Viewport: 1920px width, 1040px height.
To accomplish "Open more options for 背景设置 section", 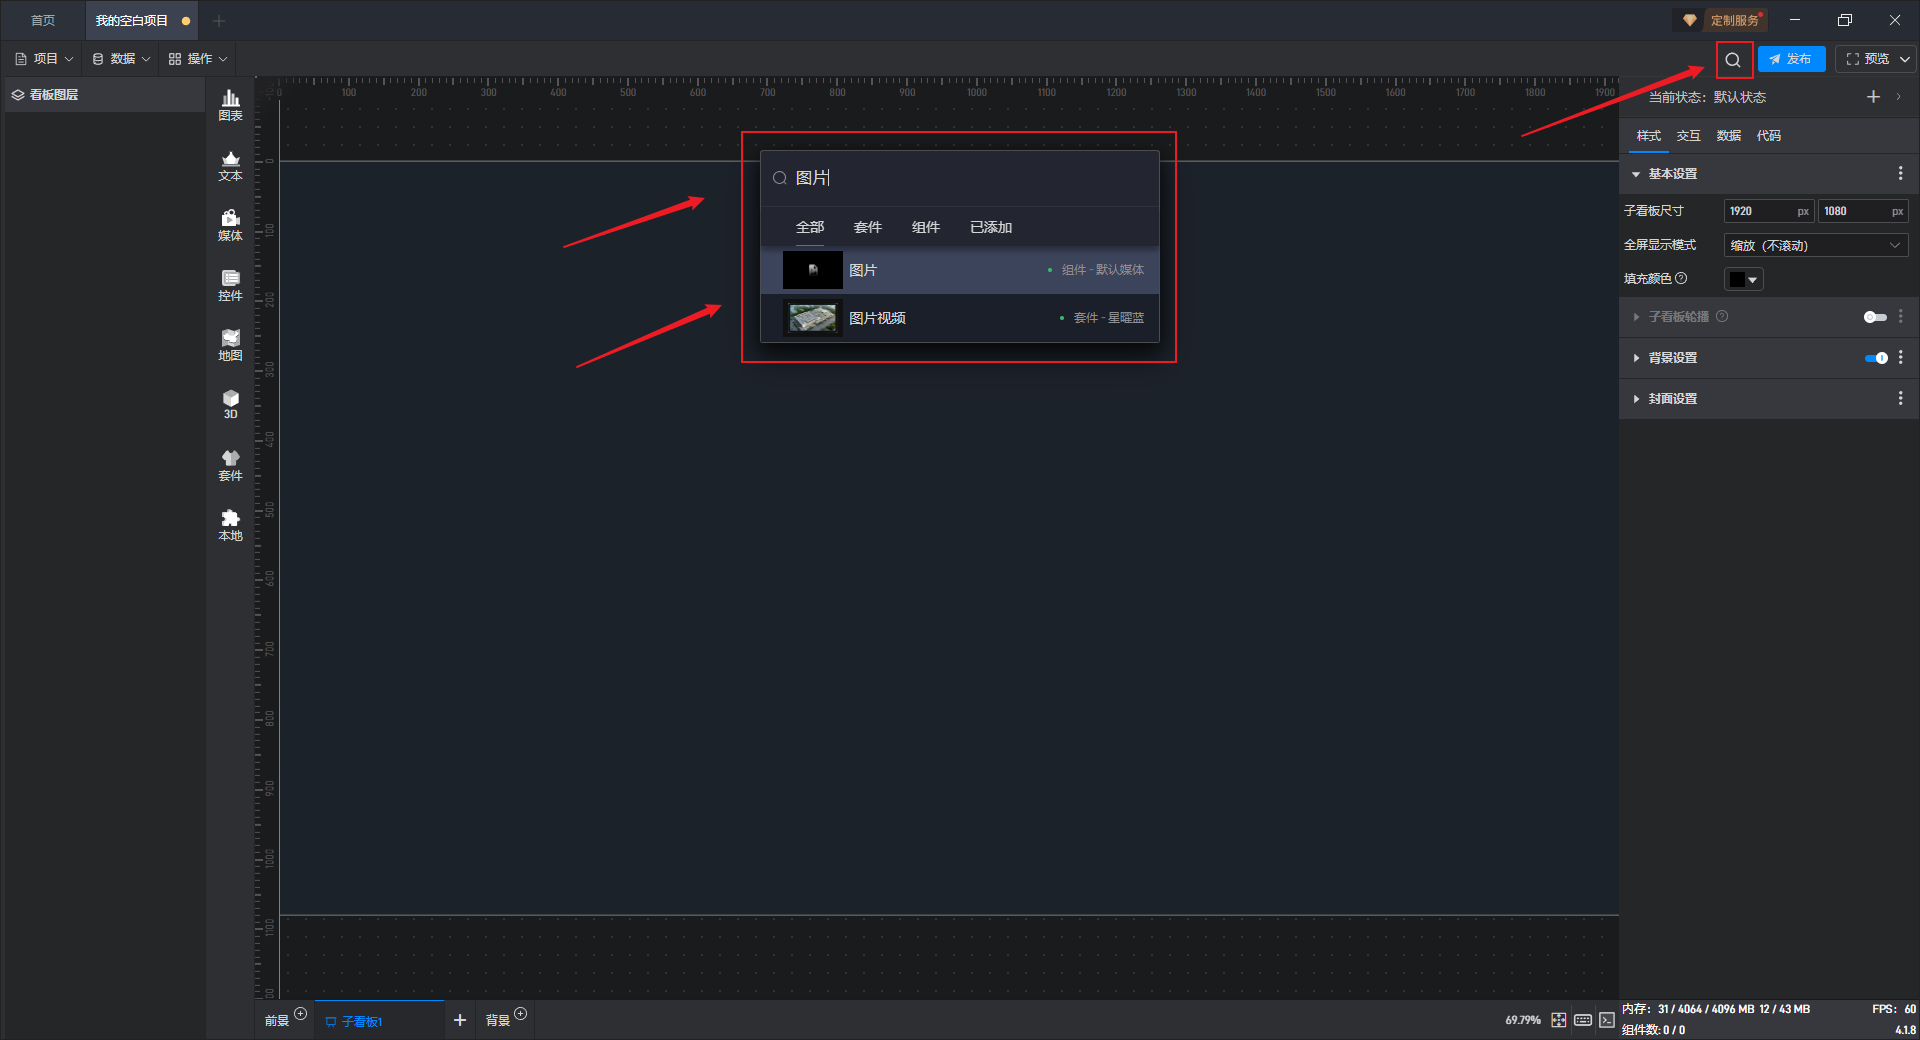I will point(1900,358).
